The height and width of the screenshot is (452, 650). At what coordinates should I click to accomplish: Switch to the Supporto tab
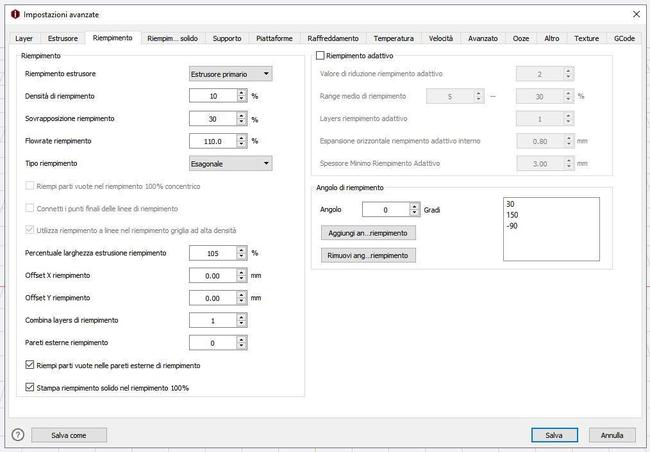[227, 38]
